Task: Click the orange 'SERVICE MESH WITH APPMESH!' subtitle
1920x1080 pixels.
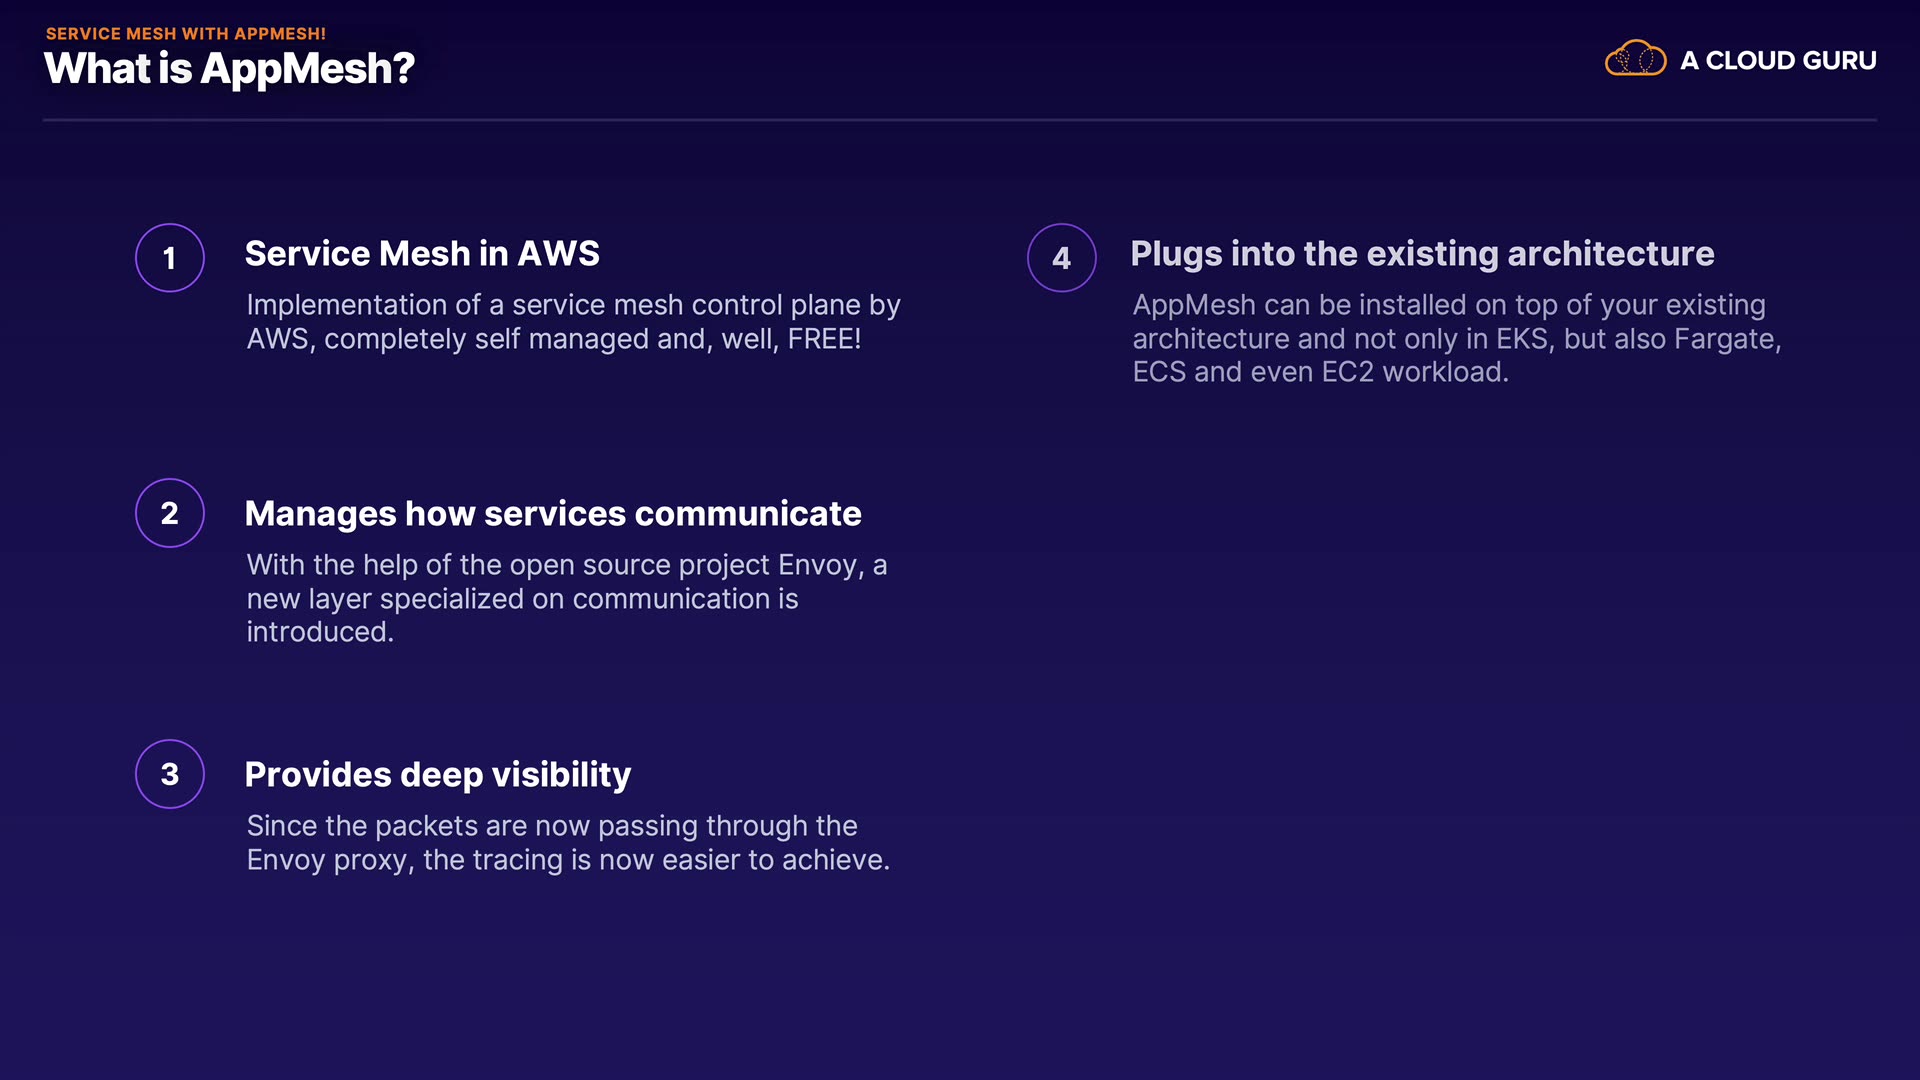Action: (186, 33)
